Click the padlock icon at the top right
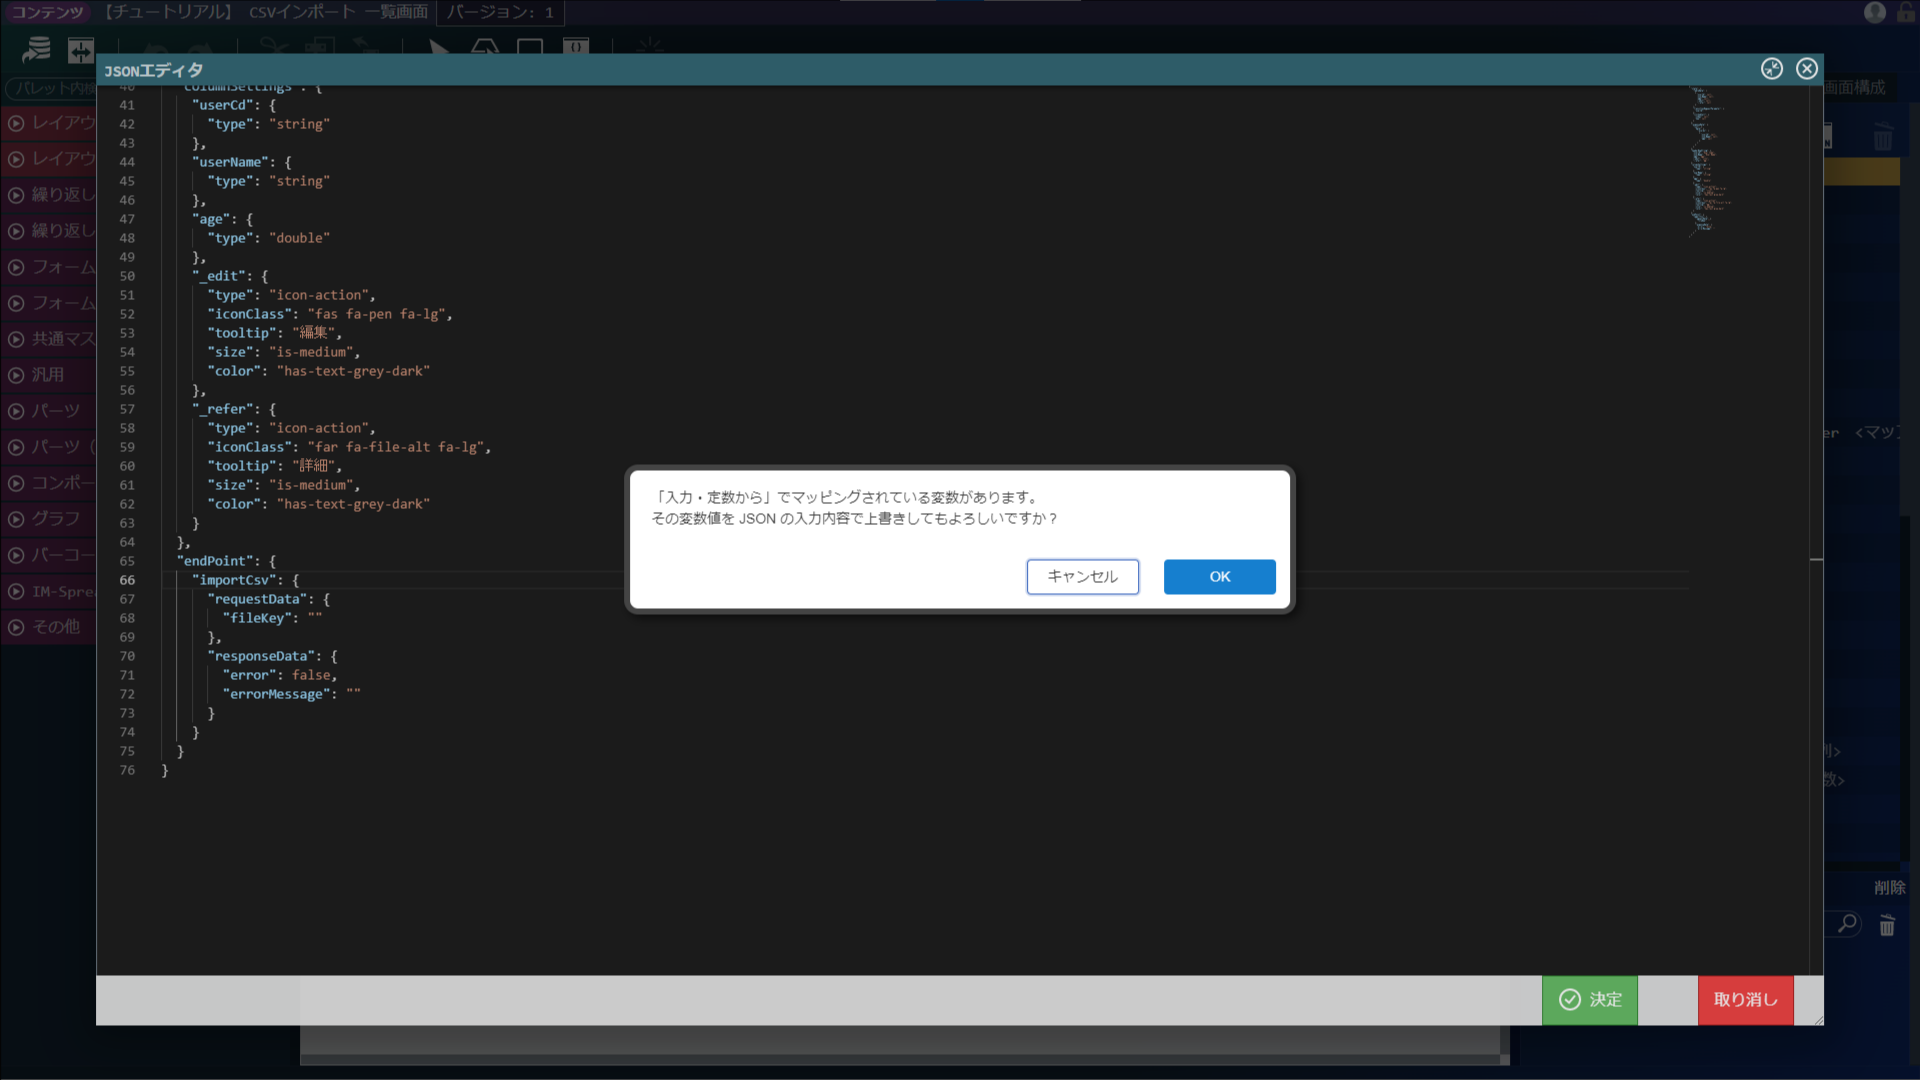Image resolution: width=1920 pixels, height=1080 pixels. coord(1906,12)
